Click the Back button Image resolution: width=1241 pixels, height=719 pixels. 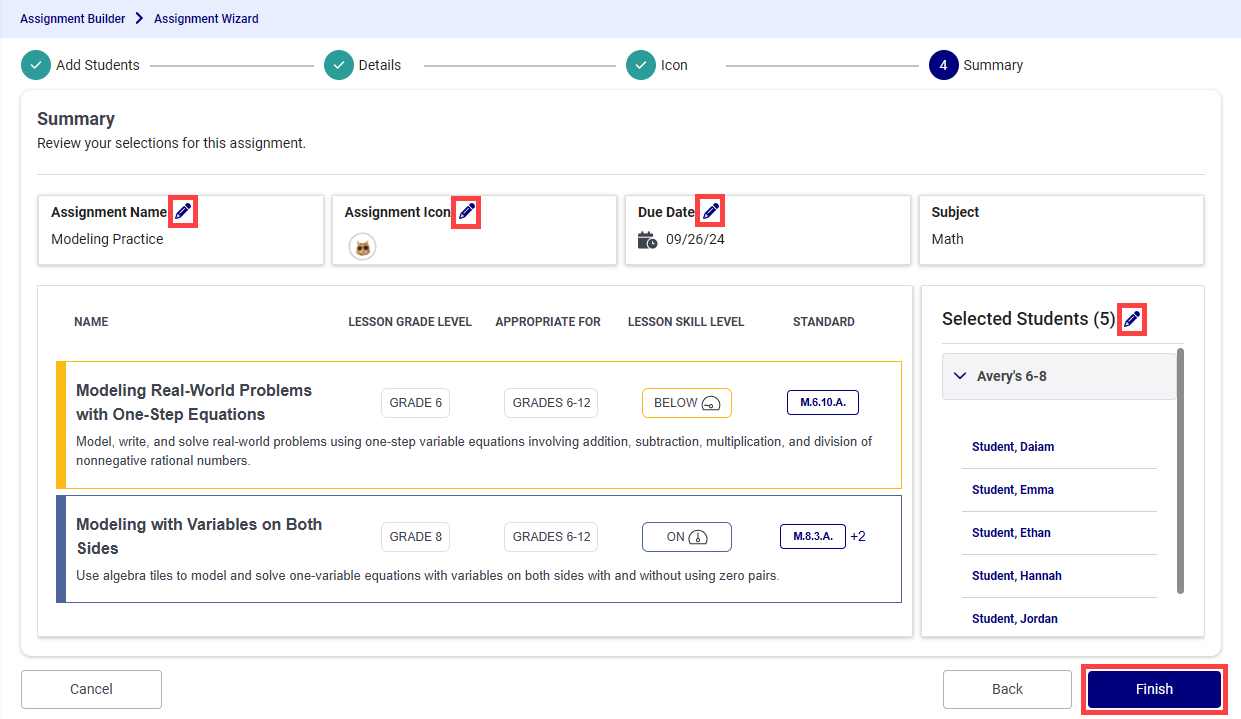coord(1007,689)
